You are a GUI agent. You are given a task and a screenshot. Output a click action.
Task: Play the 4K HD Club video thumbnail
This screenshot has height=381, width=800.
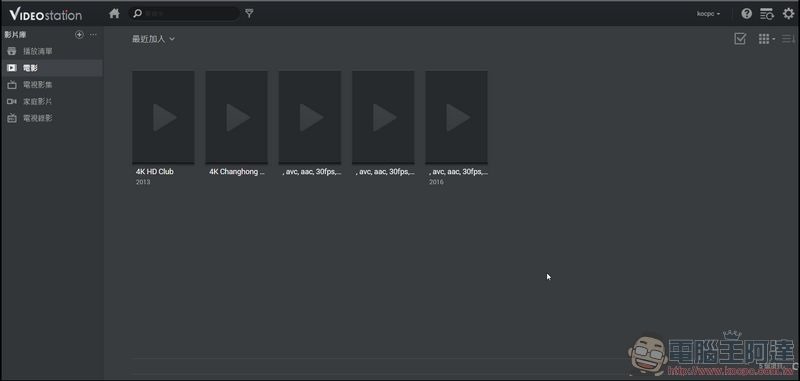(163, 117)
